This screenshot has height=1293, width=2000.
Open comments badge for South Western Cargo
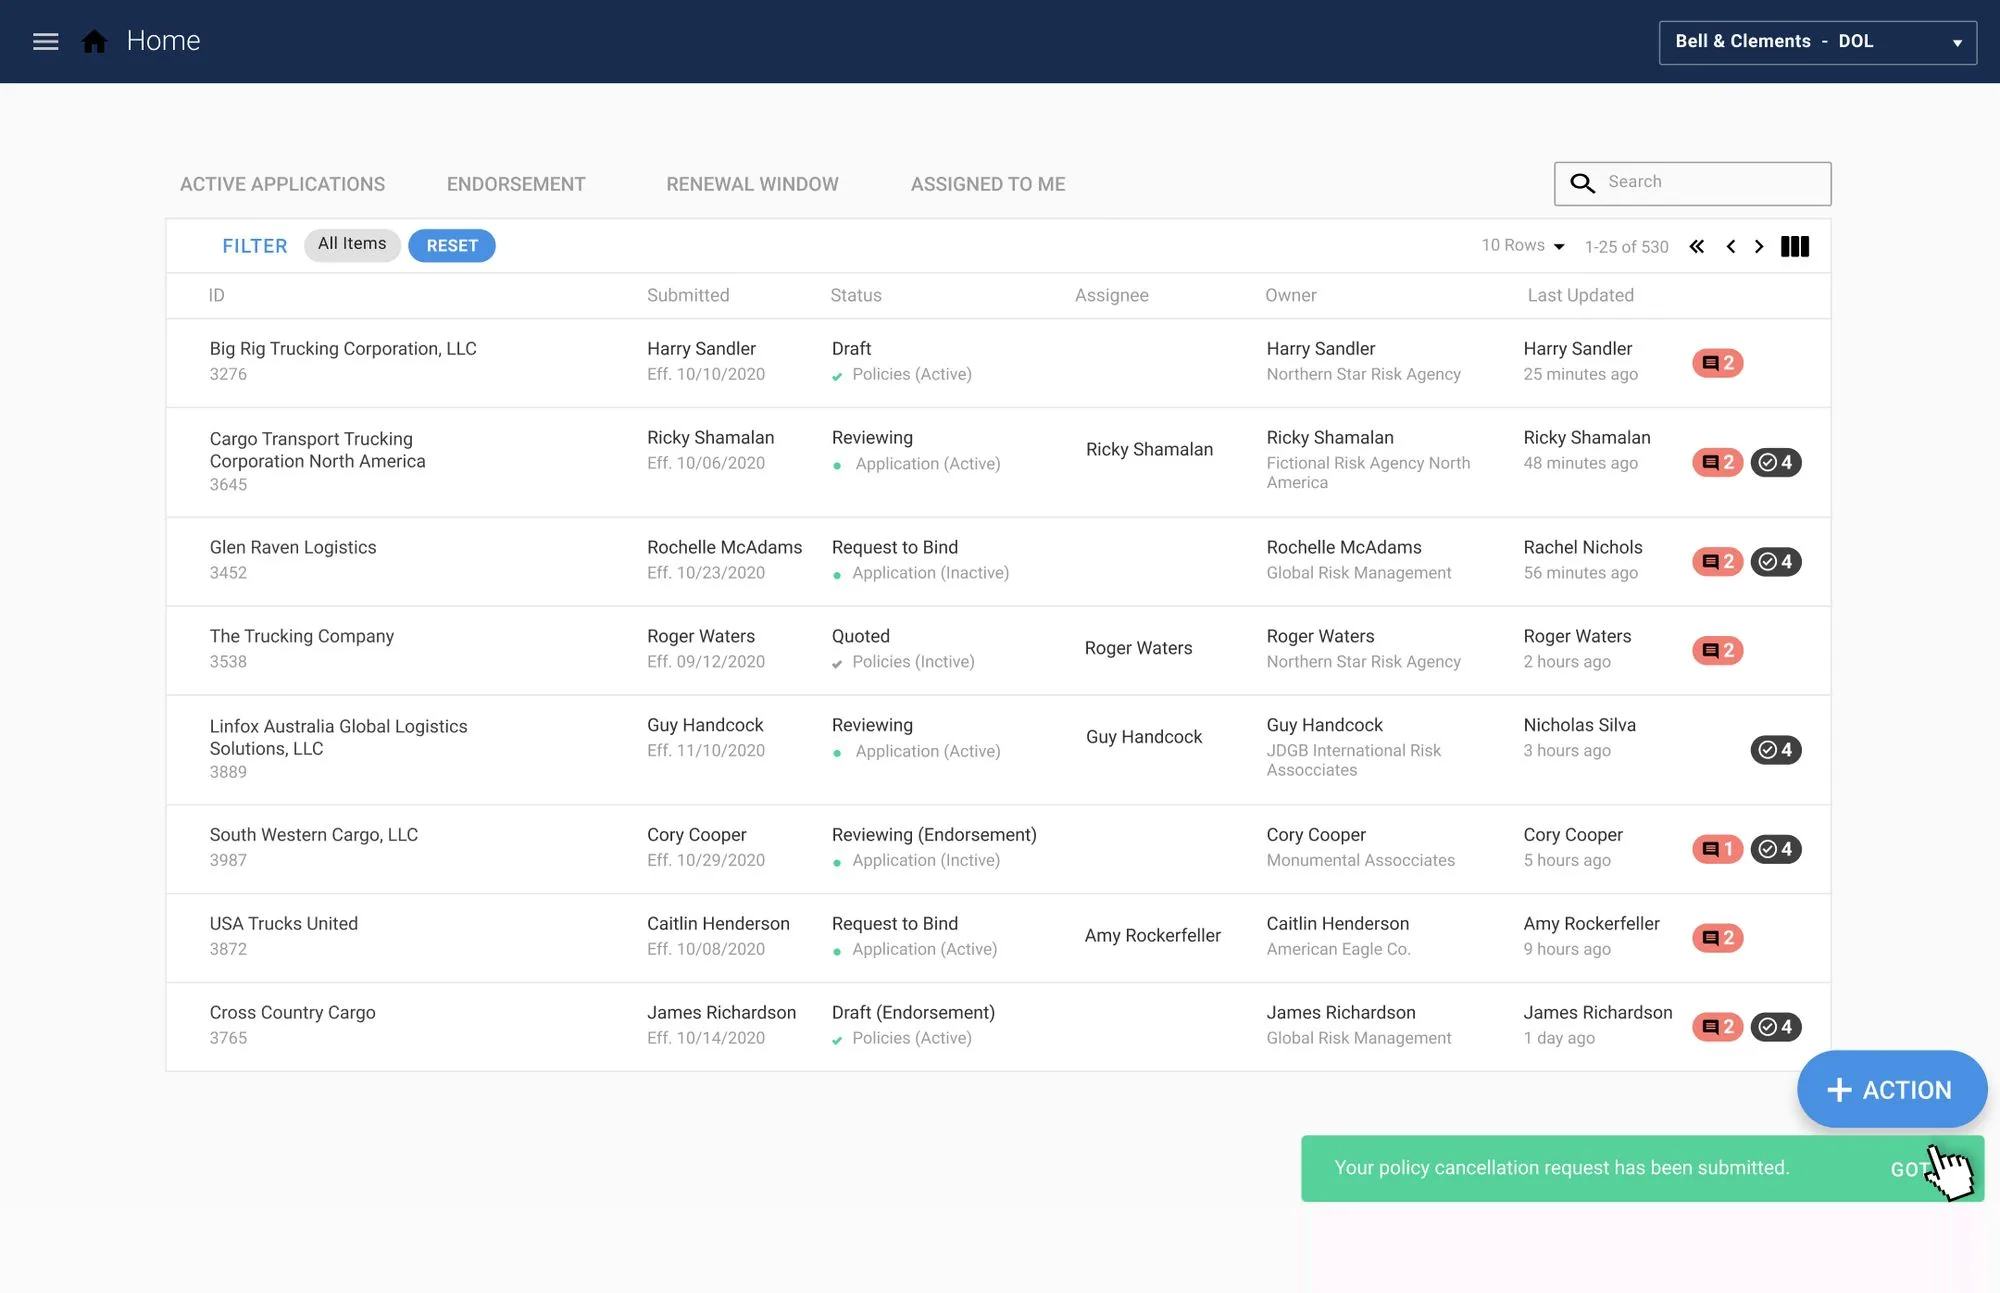pyautogui.click(x=1717, y=849)
